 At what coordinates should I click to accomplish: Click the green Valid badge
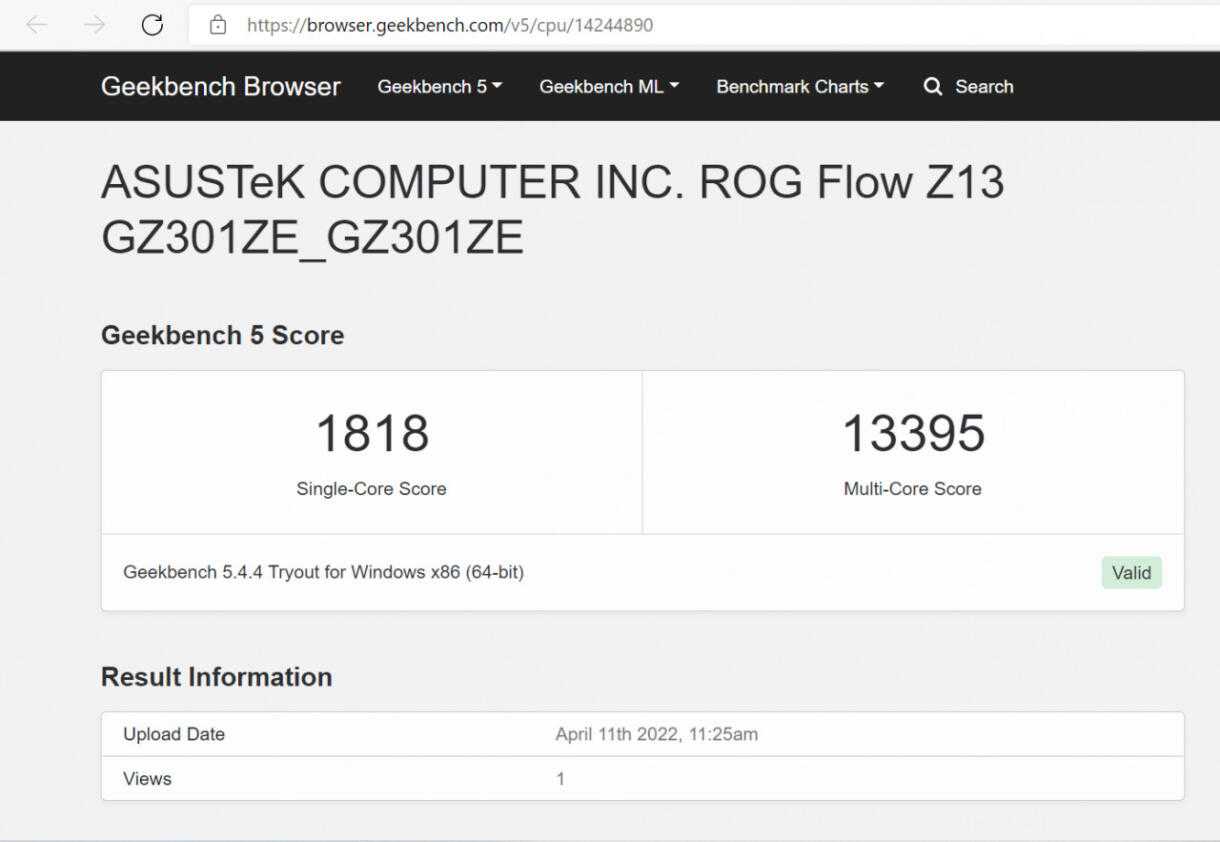point(1131,573)
